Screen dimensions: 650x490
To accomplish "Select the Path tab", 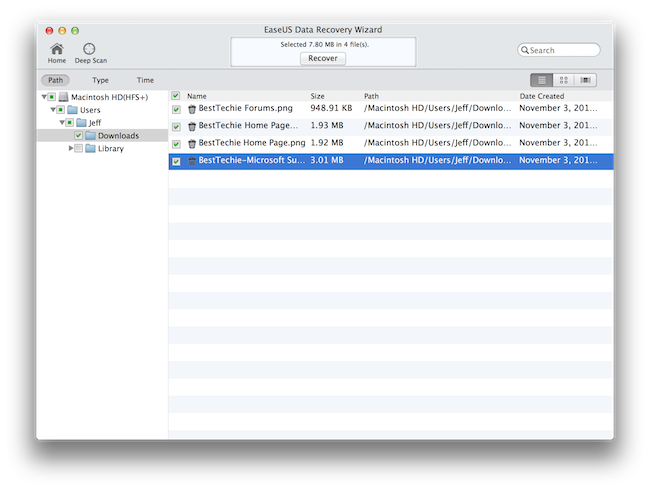I will (x=56, y=80).
